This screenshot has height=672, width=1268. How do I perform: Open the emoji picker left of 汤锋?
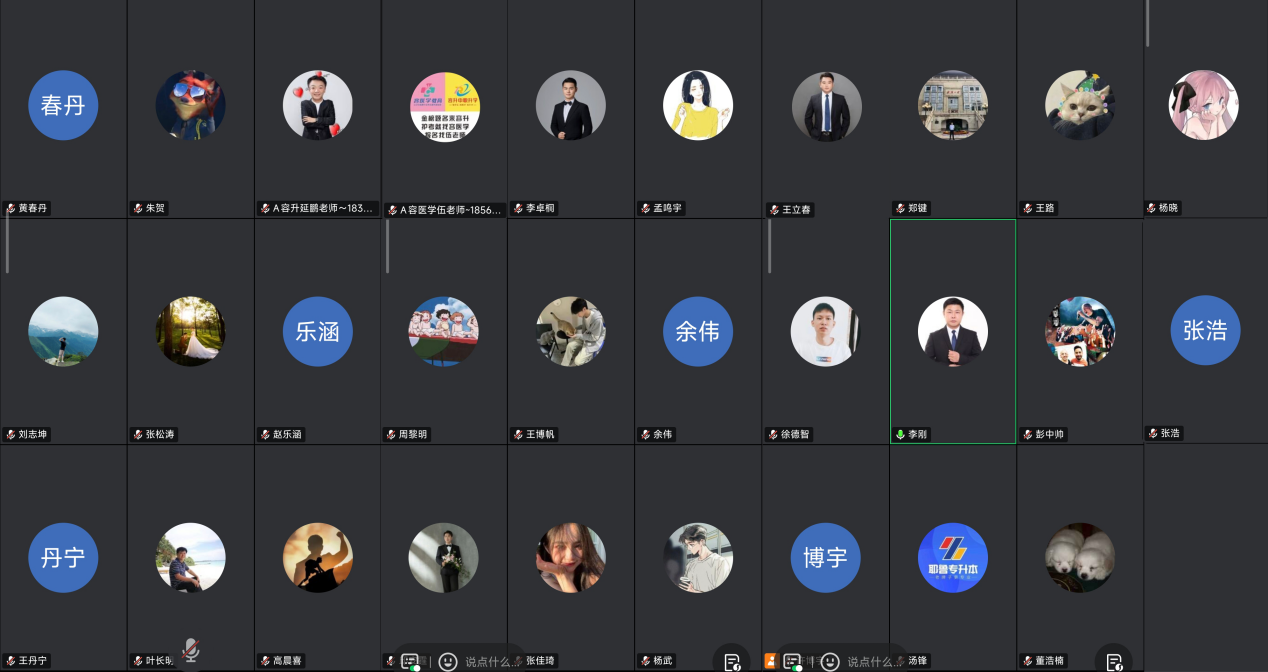(829, 661)
